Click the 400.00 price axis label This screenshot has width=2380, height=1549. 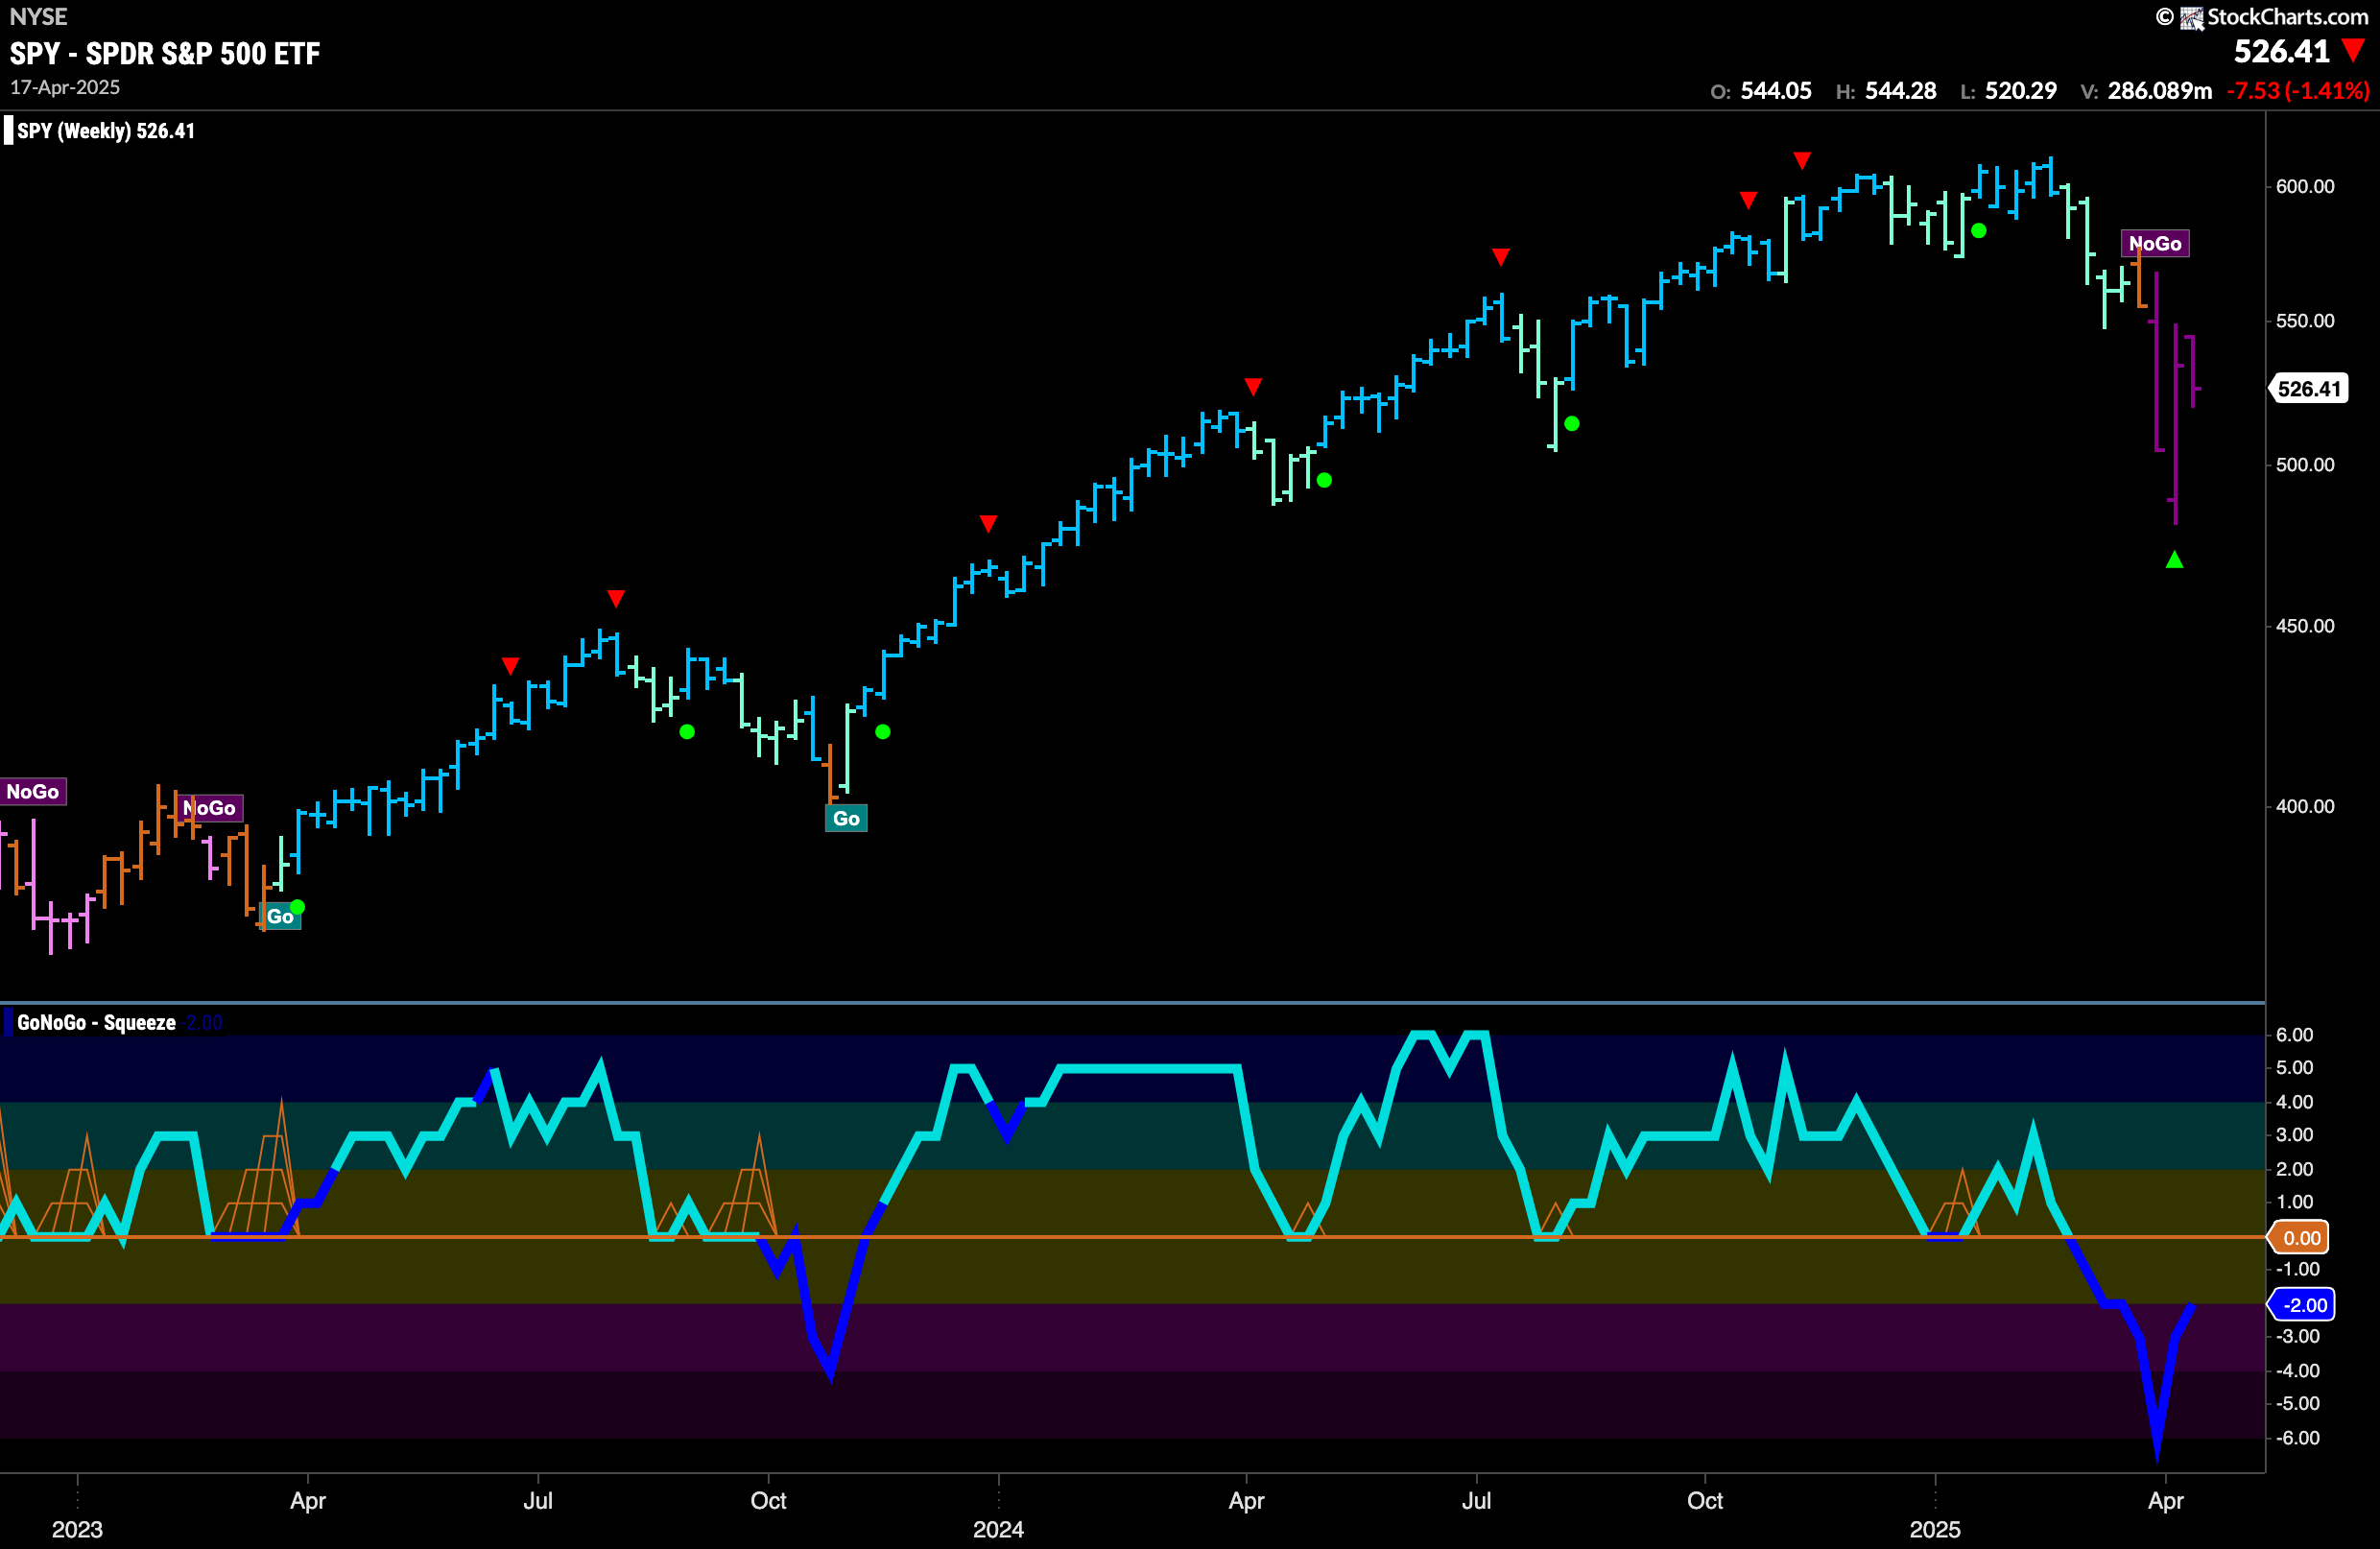(x=2305, y=806)
